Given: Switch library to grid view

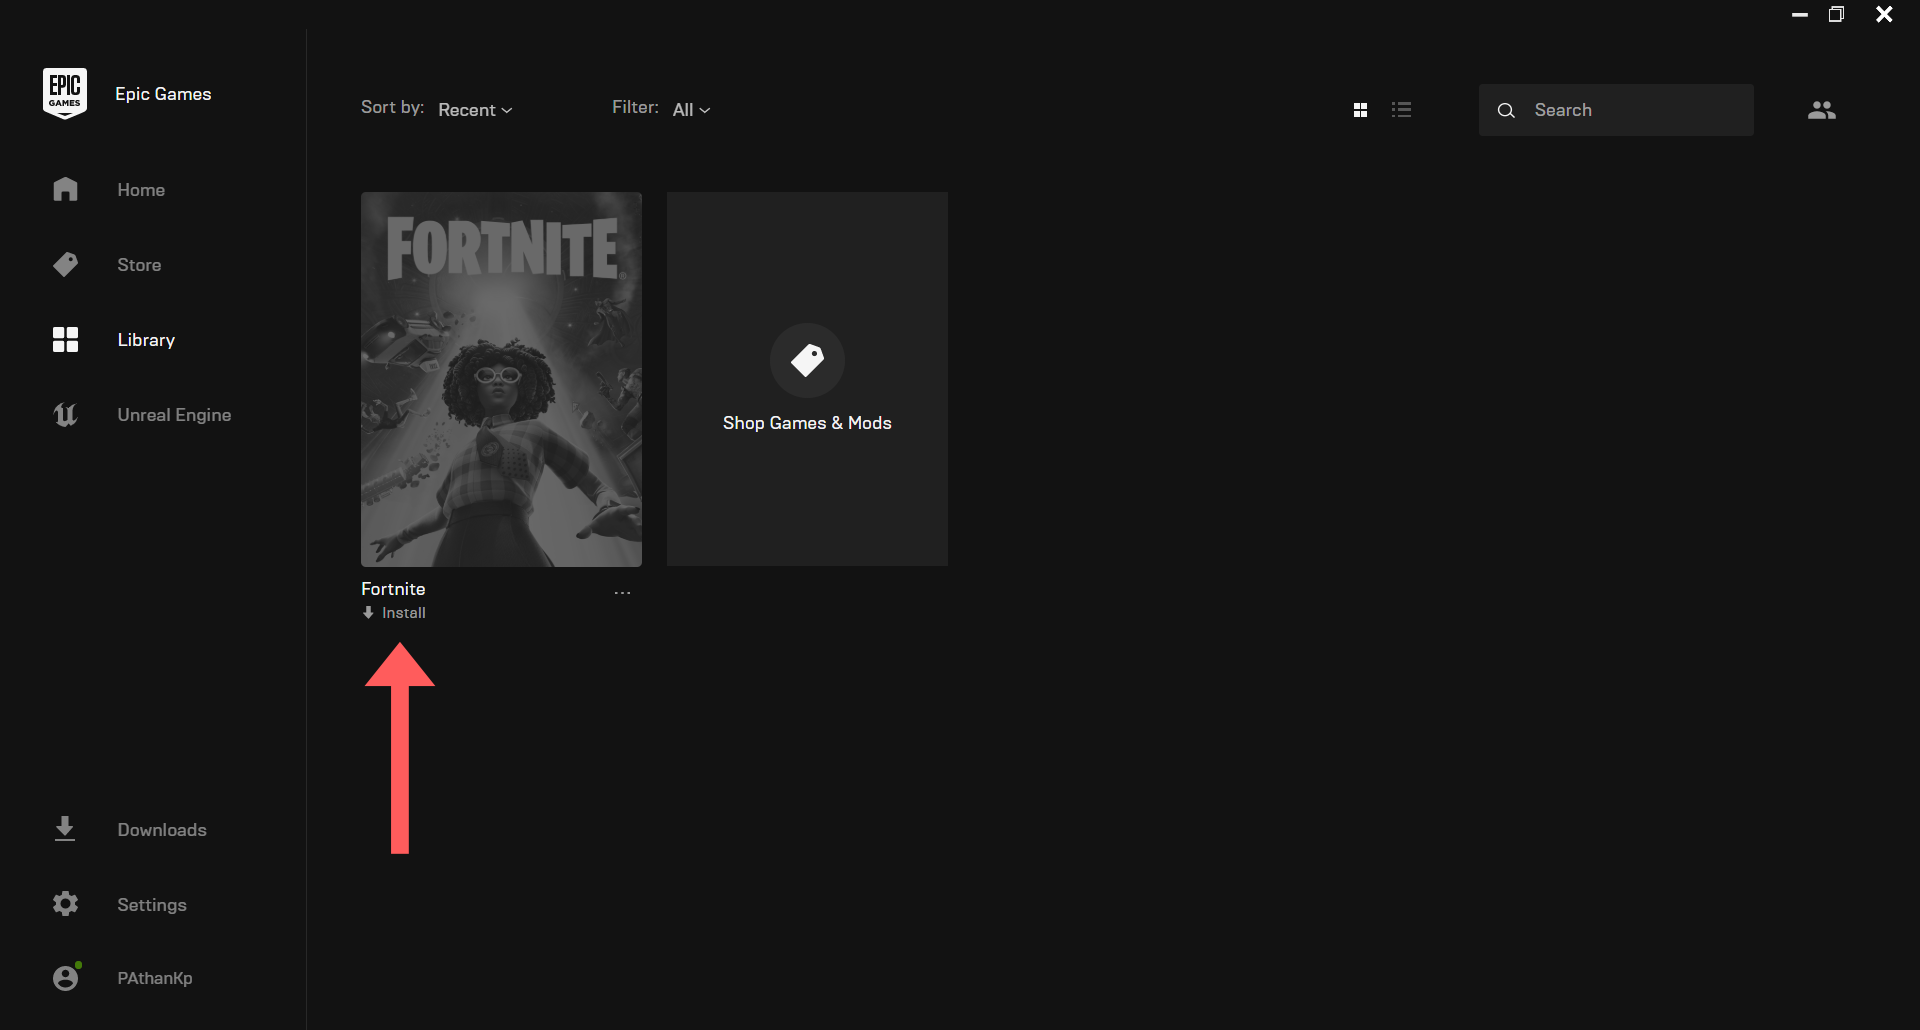Looking at the screenshot, I should (1361, 109).
